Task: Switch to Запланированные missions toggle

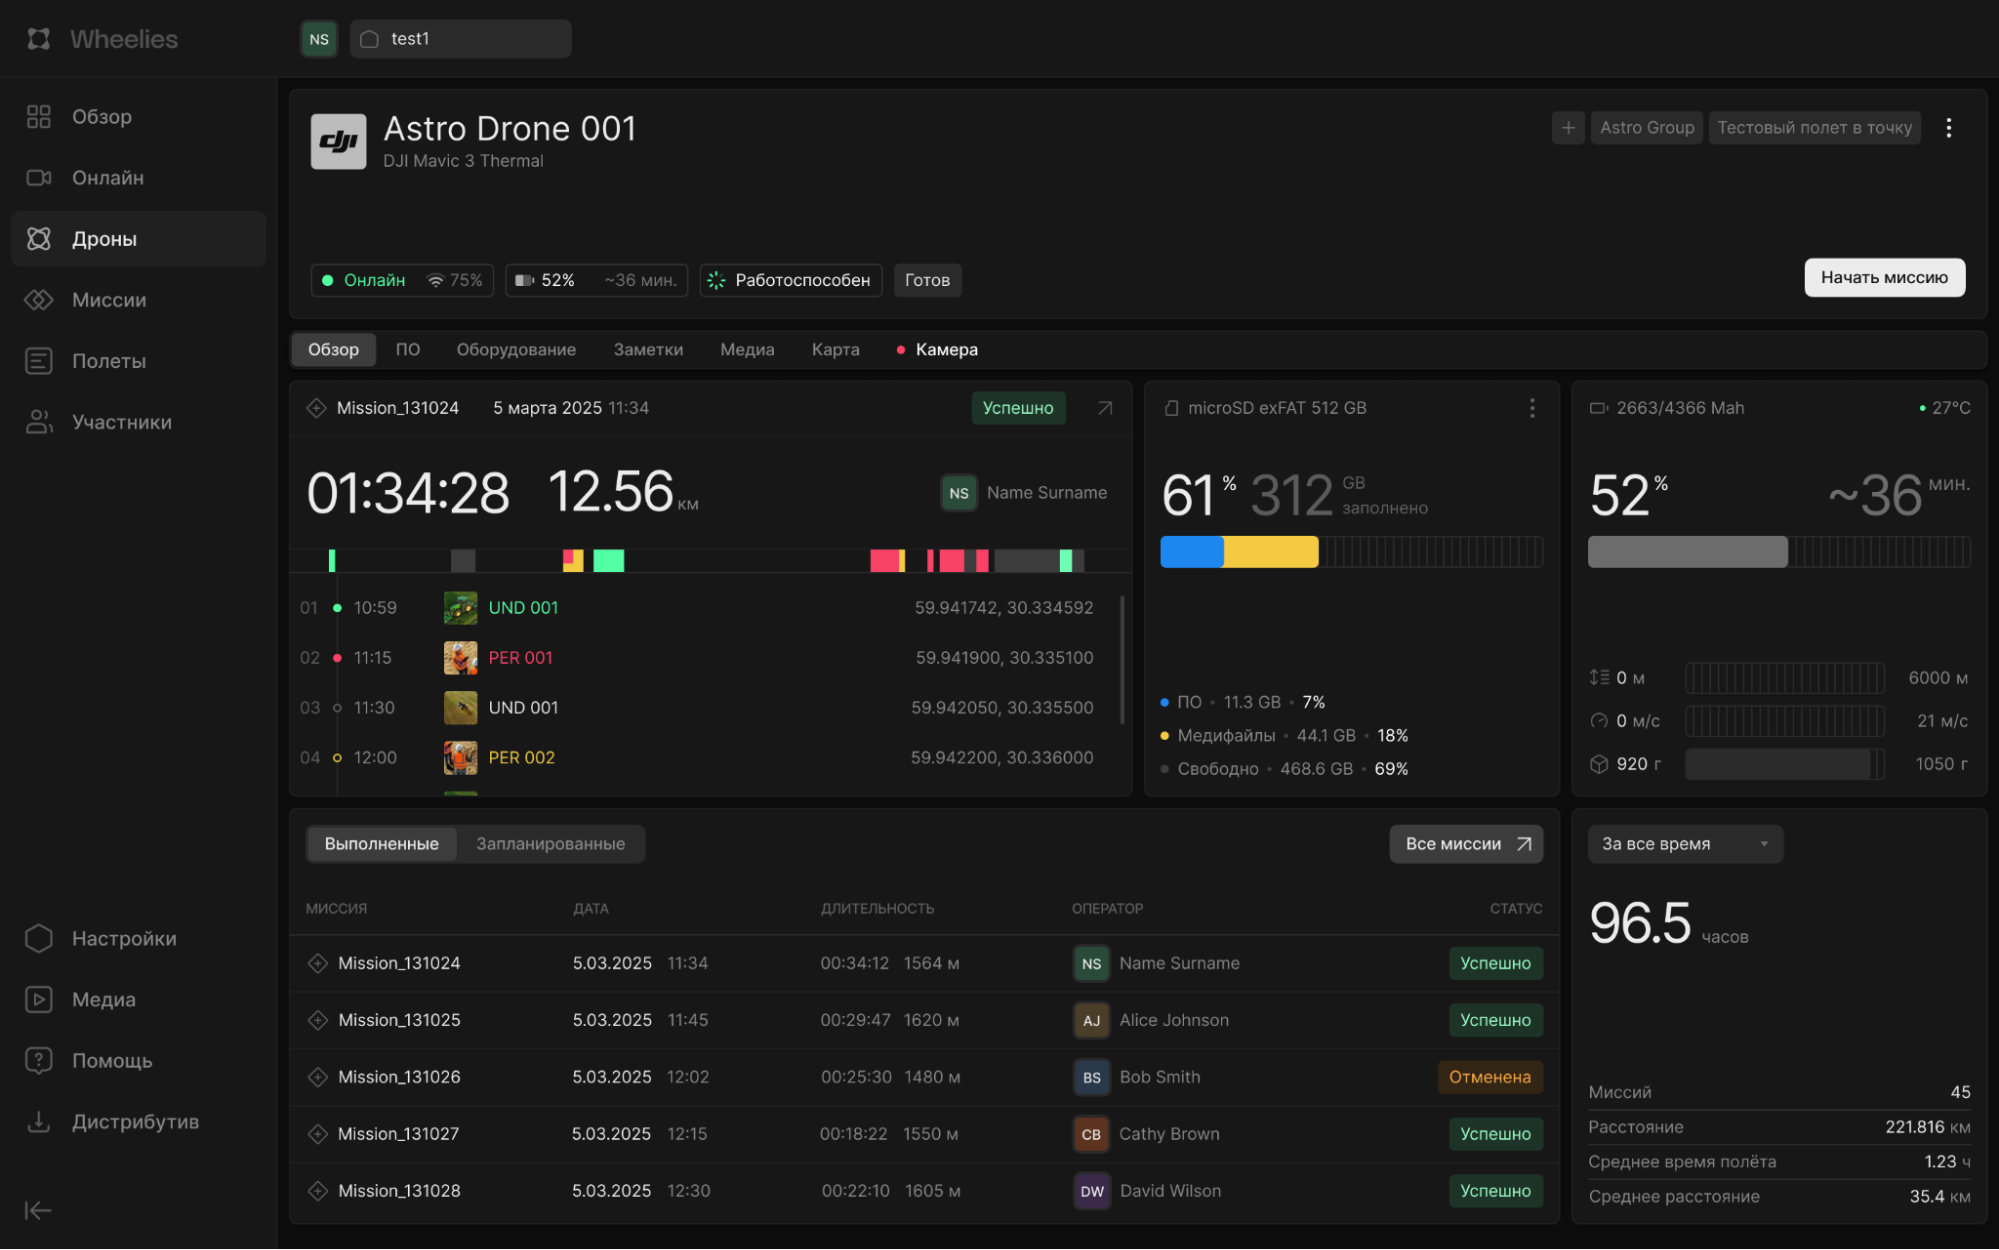Action: [x=550, y=844]
